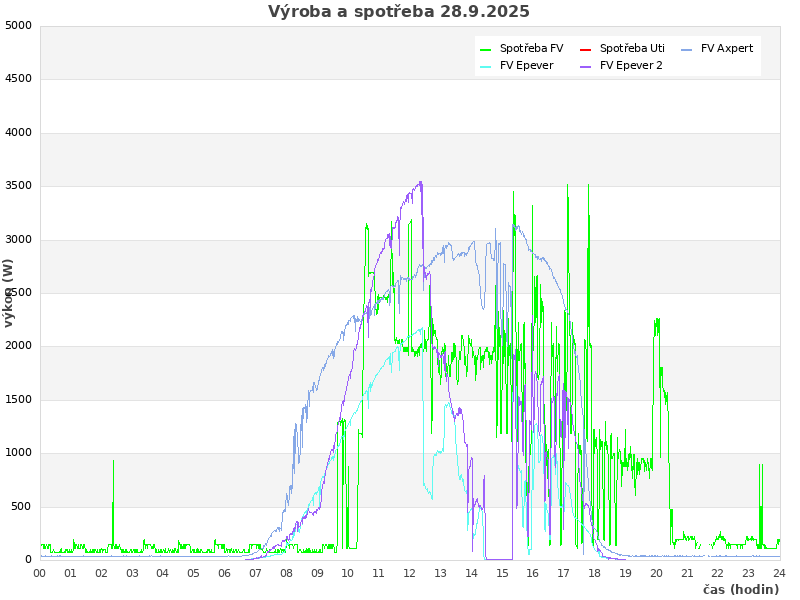Click the red Spotřeba Uti legend swatch

(x=586, y=49)
